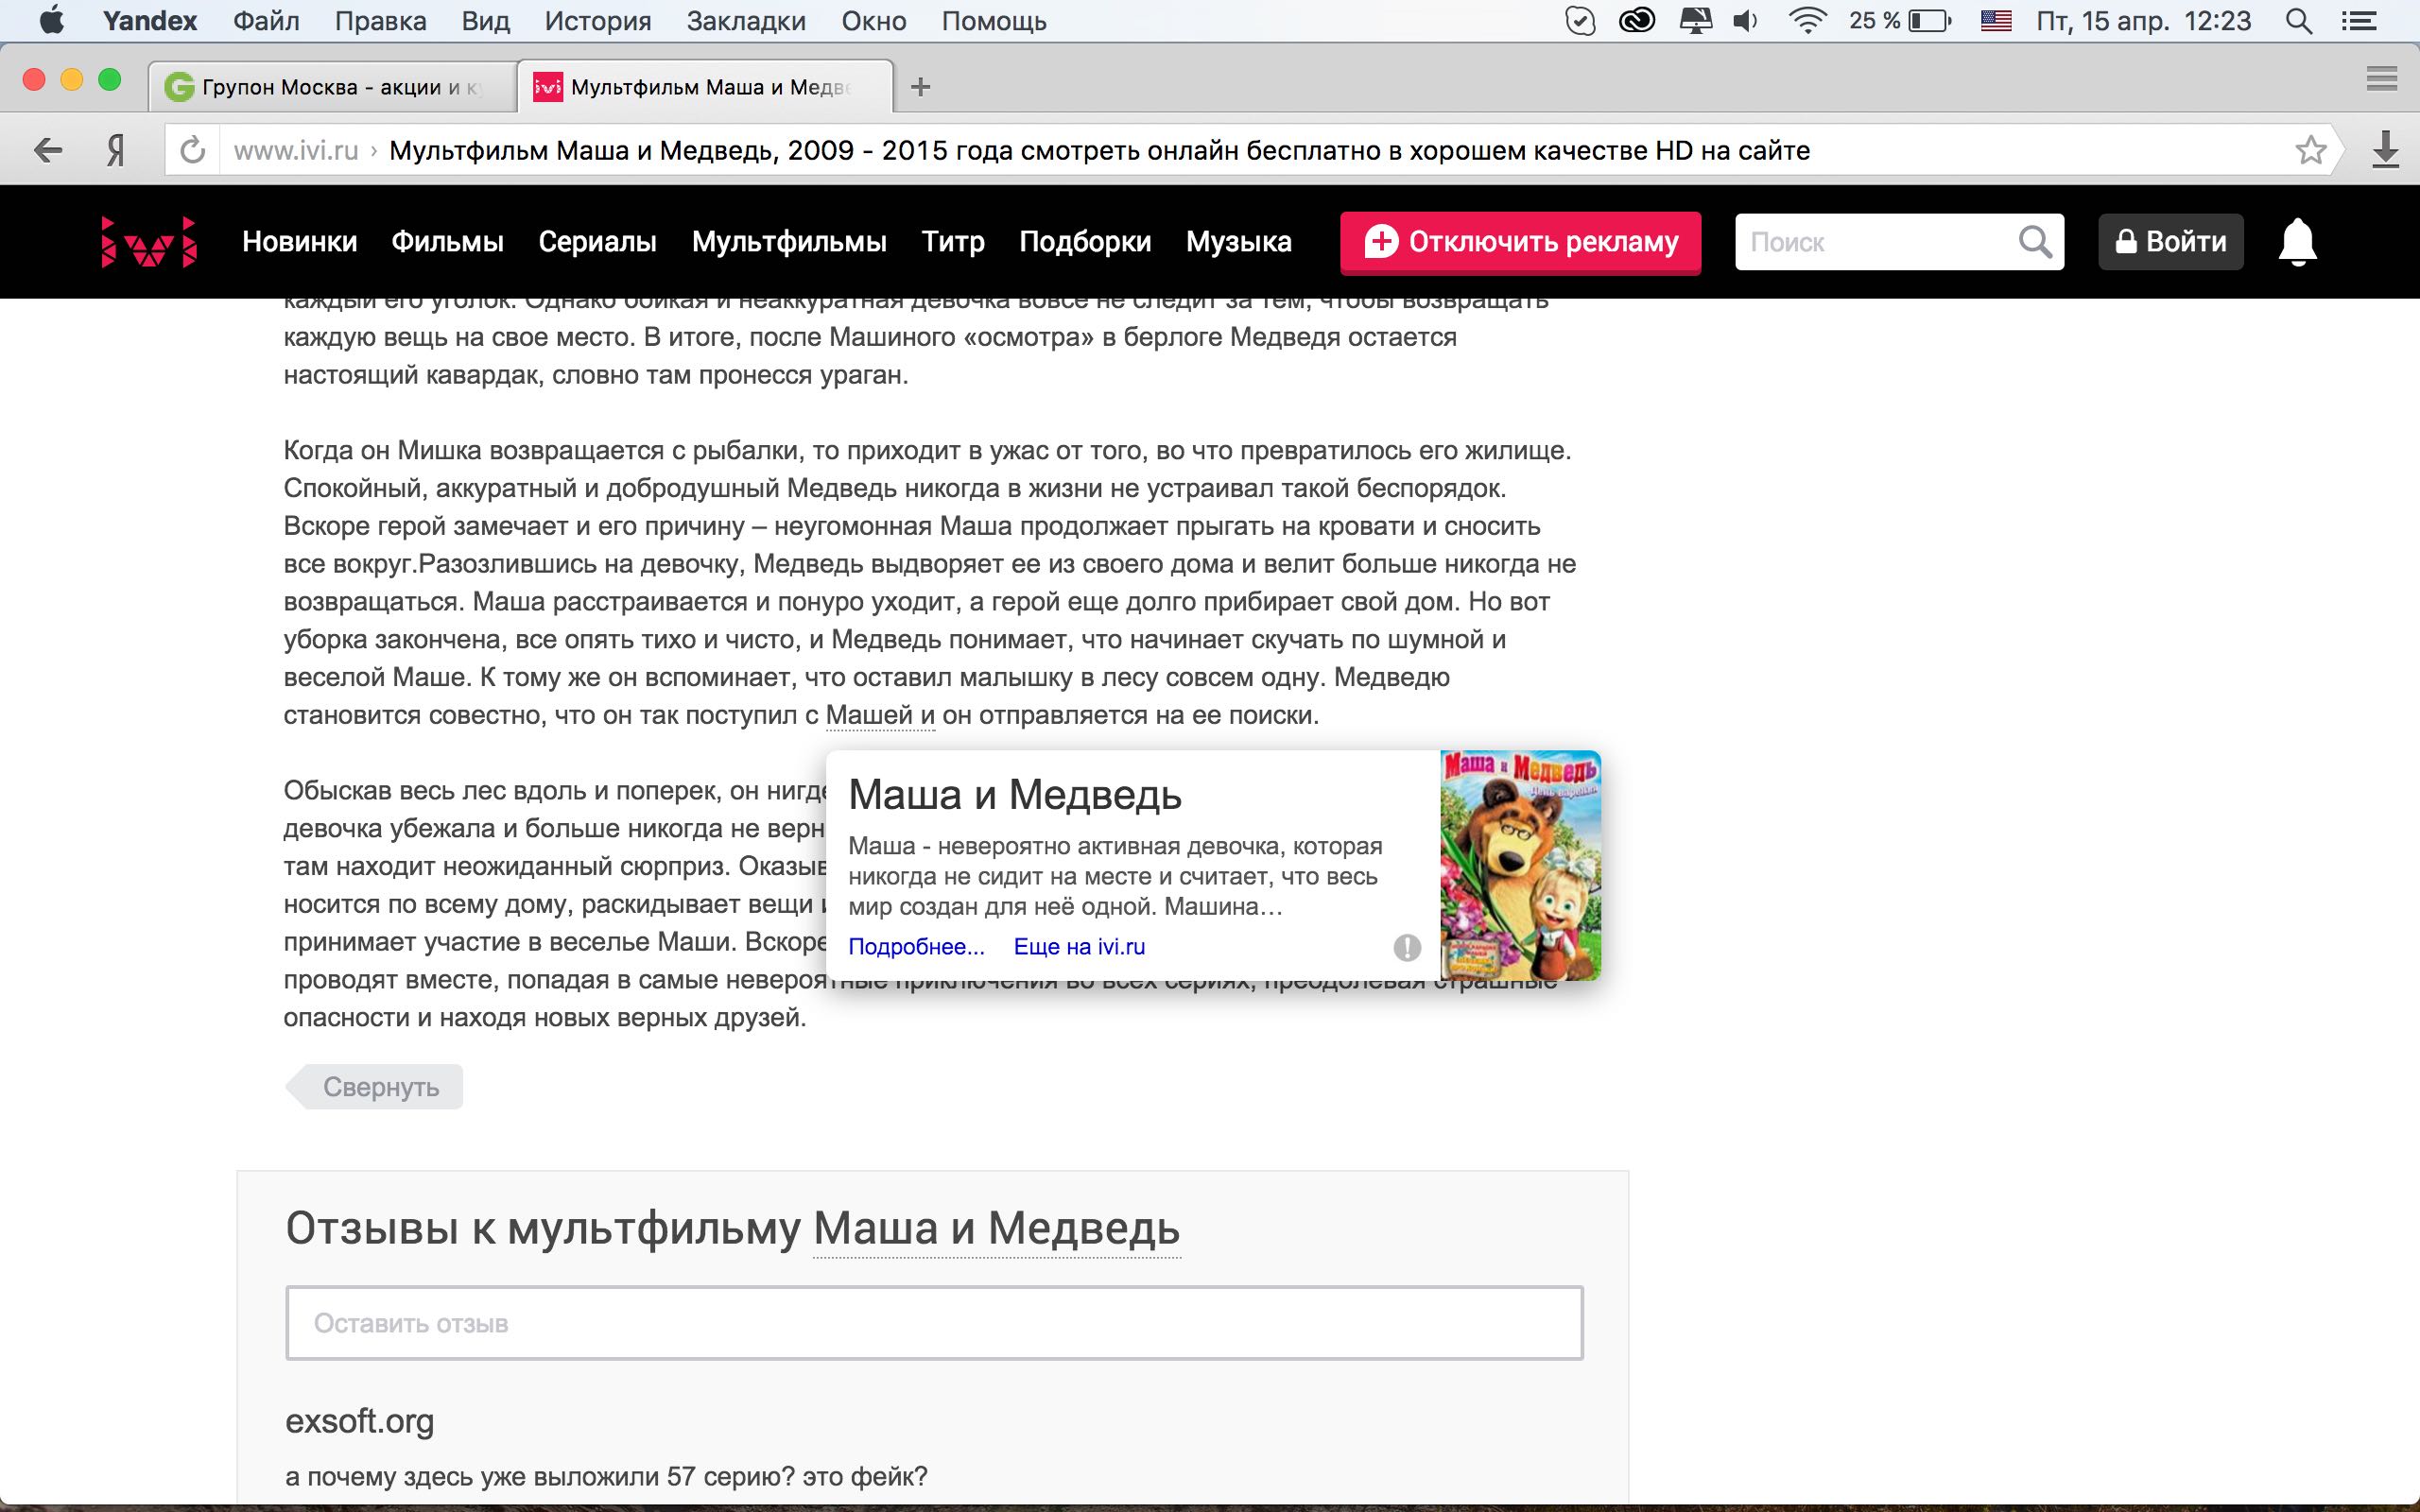Open the Сериалы section
2420x1512 pixels.
[597, 242]
